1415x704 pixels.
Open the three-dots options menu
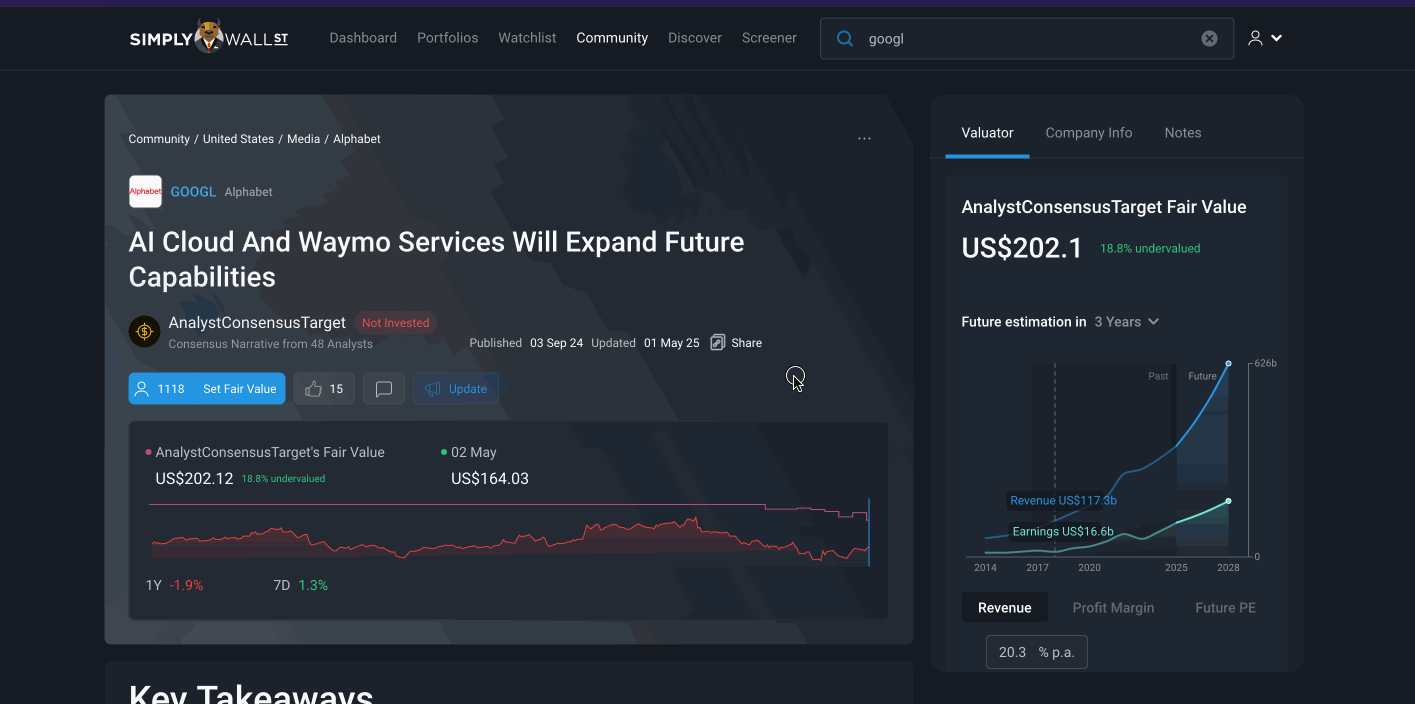point(865,139)
